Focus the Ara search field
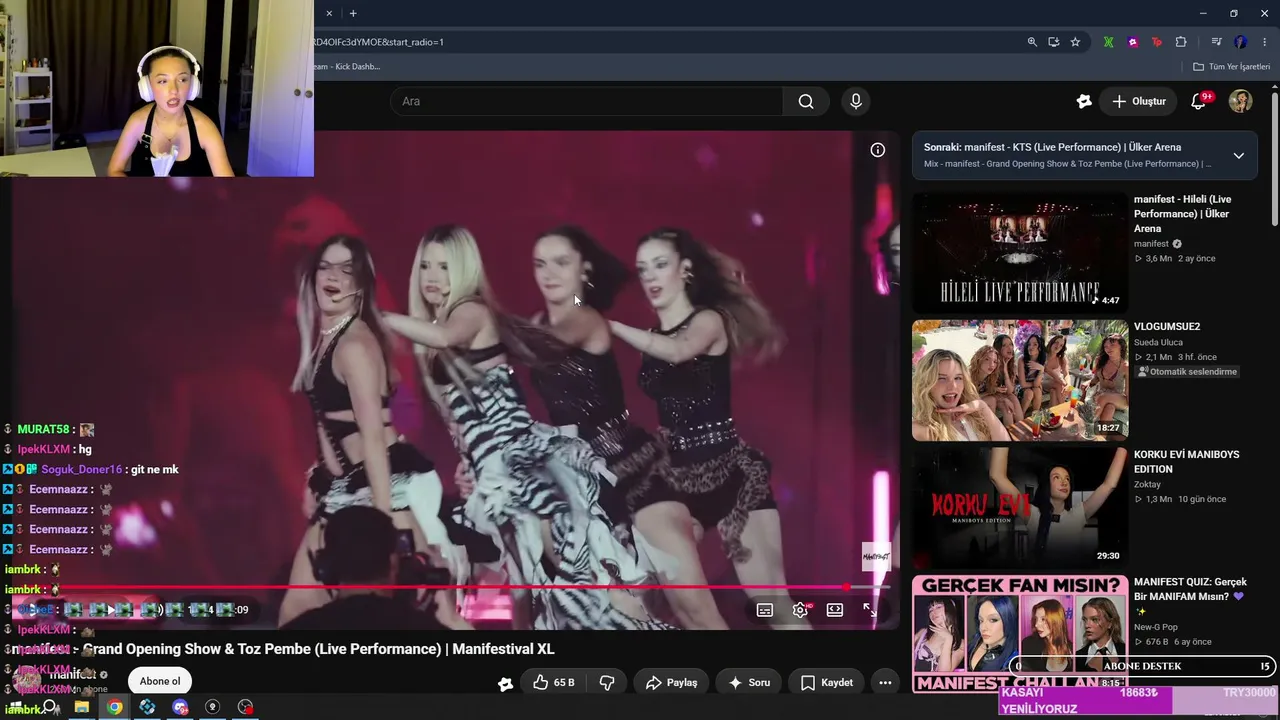1280x720 pixels. pyautogui.click(x=587, y=101)
